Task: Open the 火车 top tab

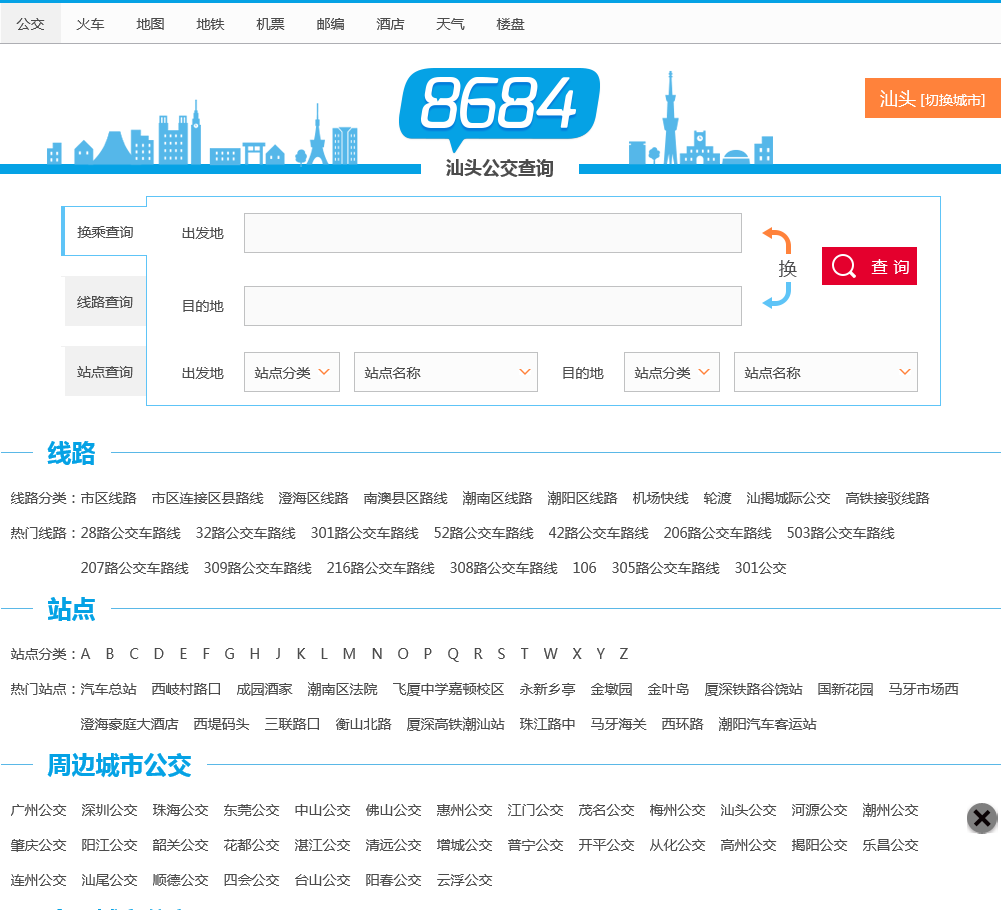Action: (x=90, y=24)
